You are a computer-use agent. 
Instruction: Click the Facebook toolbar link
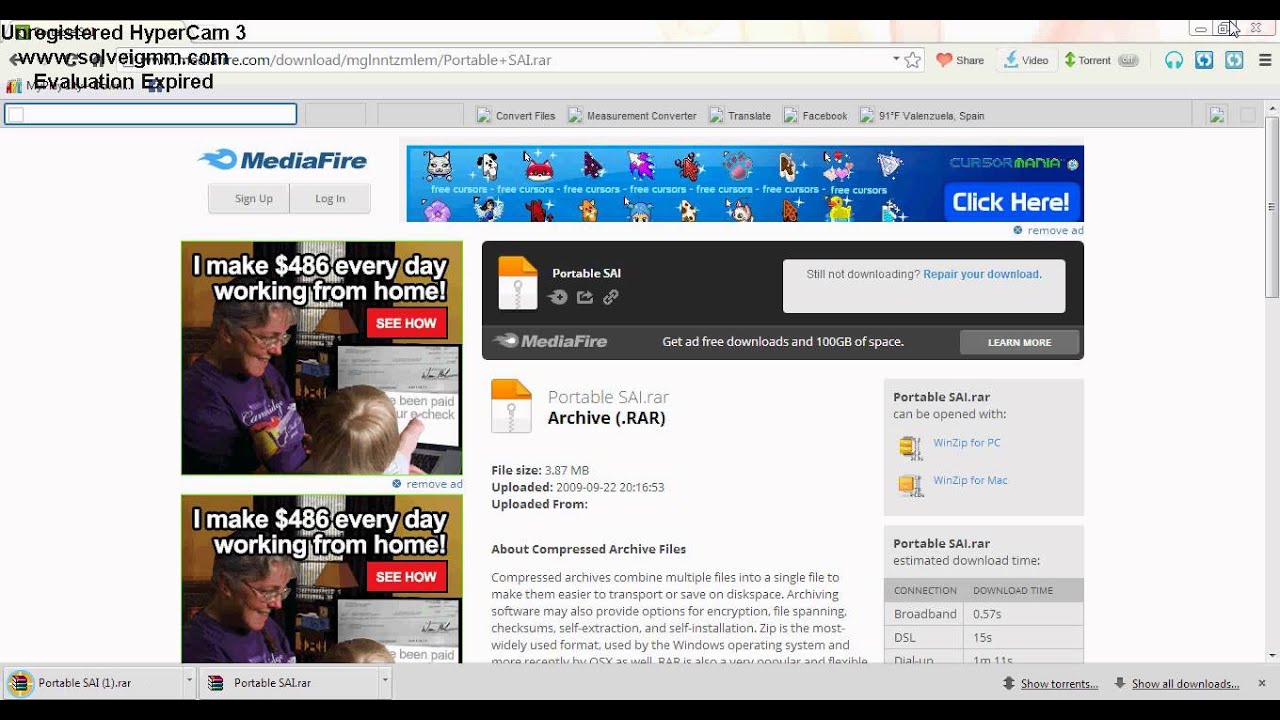point(815,116)
